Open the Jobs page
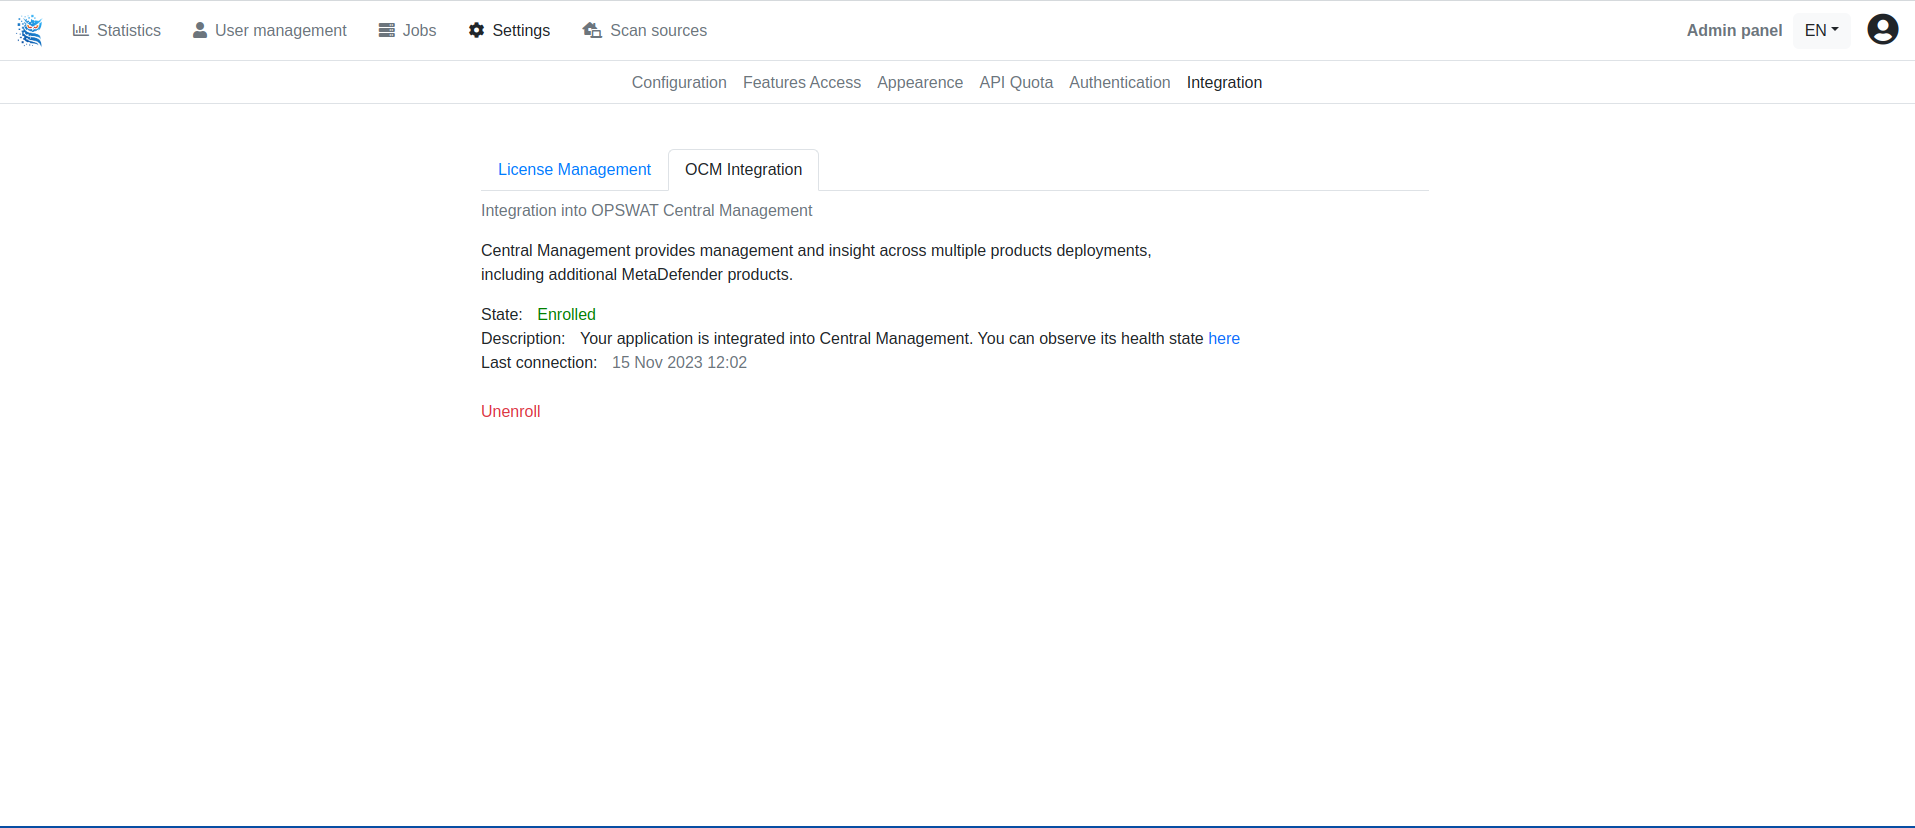 (x=420, y=30)
